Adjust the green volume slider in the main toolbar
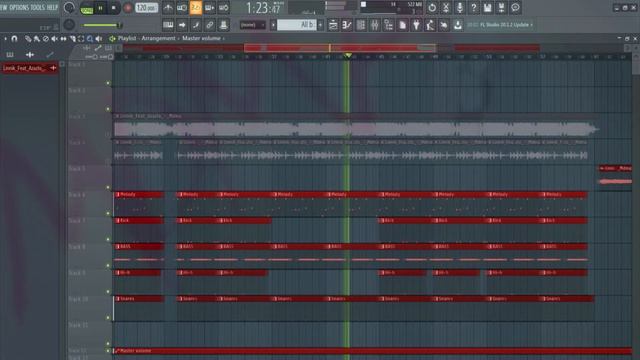This screenshot has height=360, width=640. coord(102,25)
